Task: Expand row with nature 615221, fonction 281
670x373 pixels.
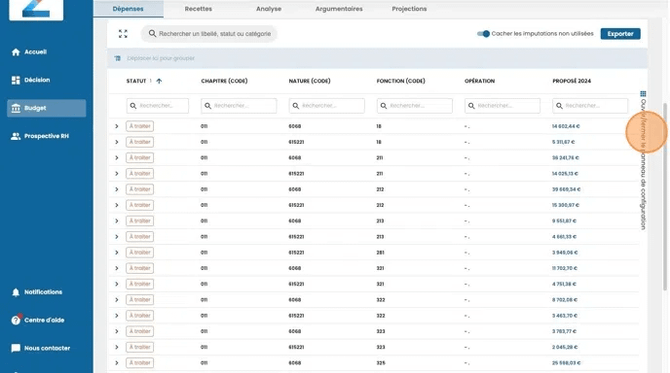Action: click(x=116, y=253)
